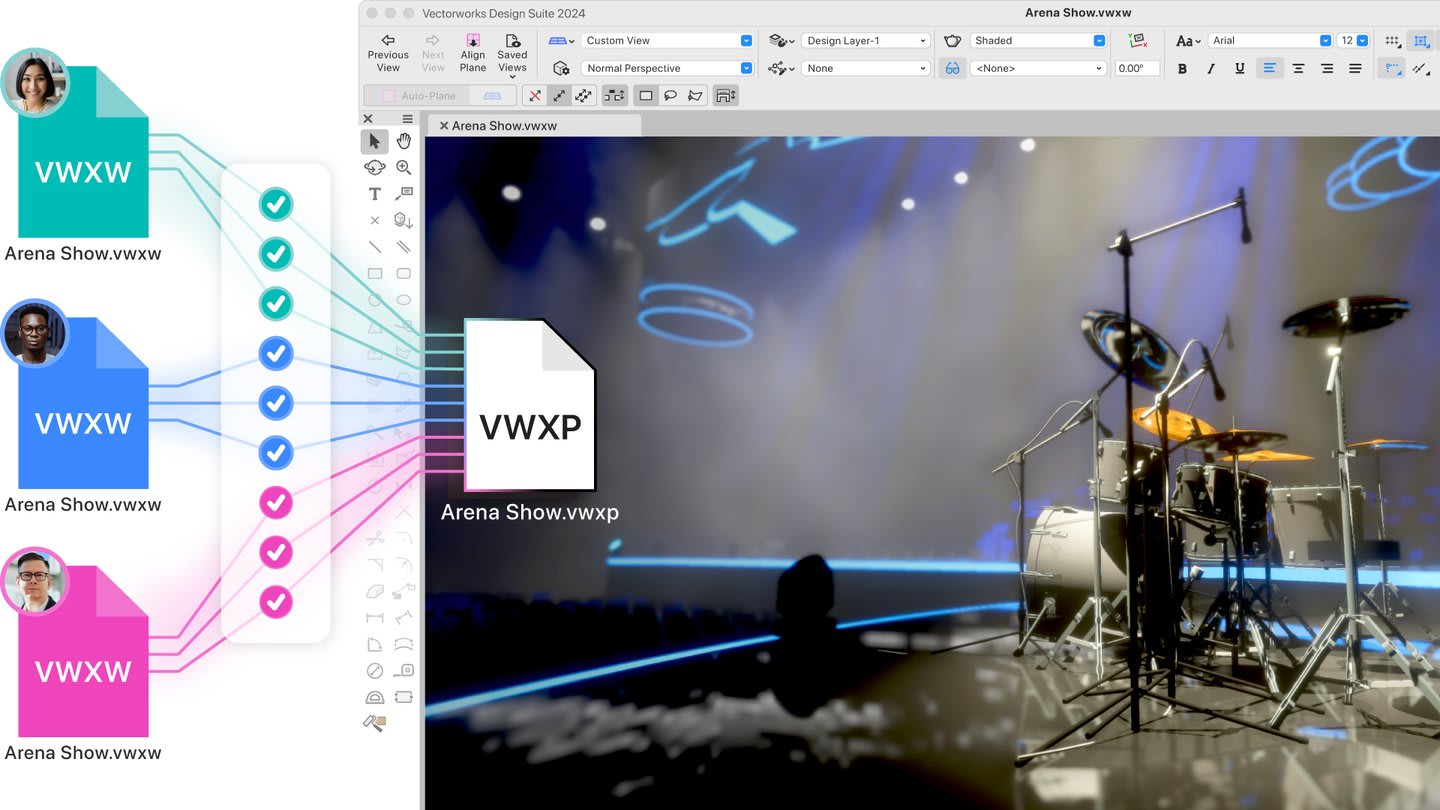Click the teapot render mode icon
The image size is (1440, 810).
pyautogui.click(x=953, y=41)
